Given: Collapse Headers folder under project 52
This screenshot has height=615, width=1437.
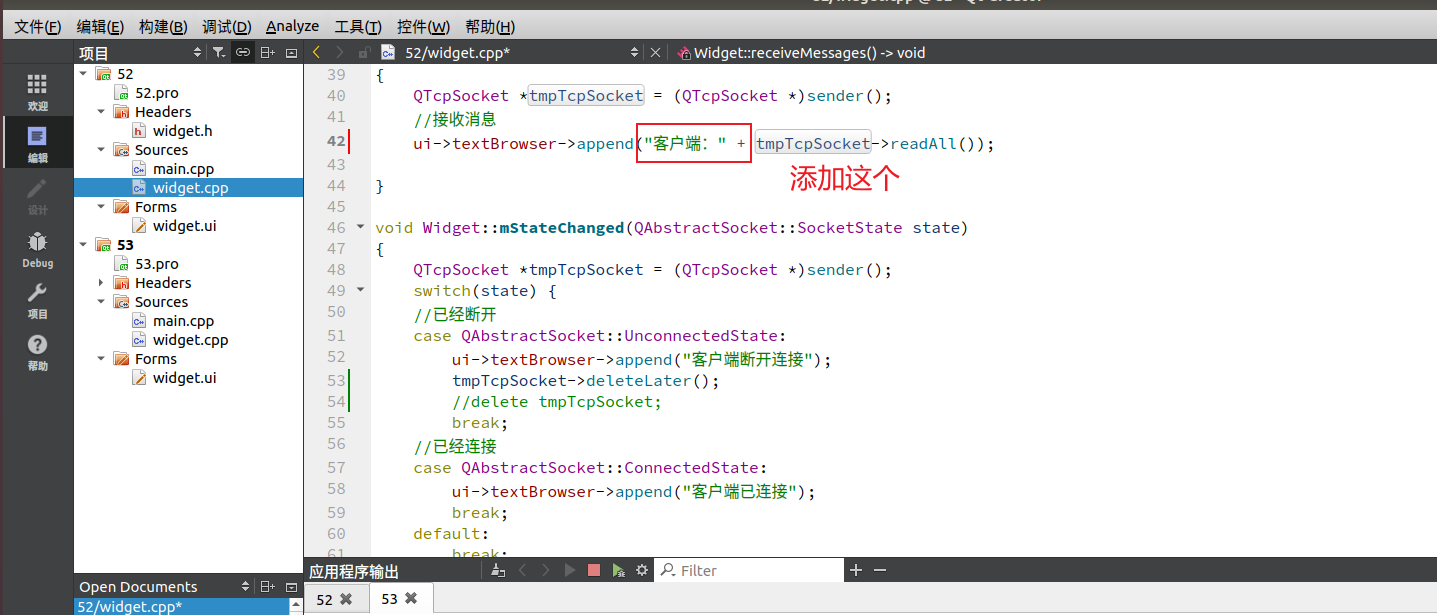Looking at the screenshot, I should point(101,112).
